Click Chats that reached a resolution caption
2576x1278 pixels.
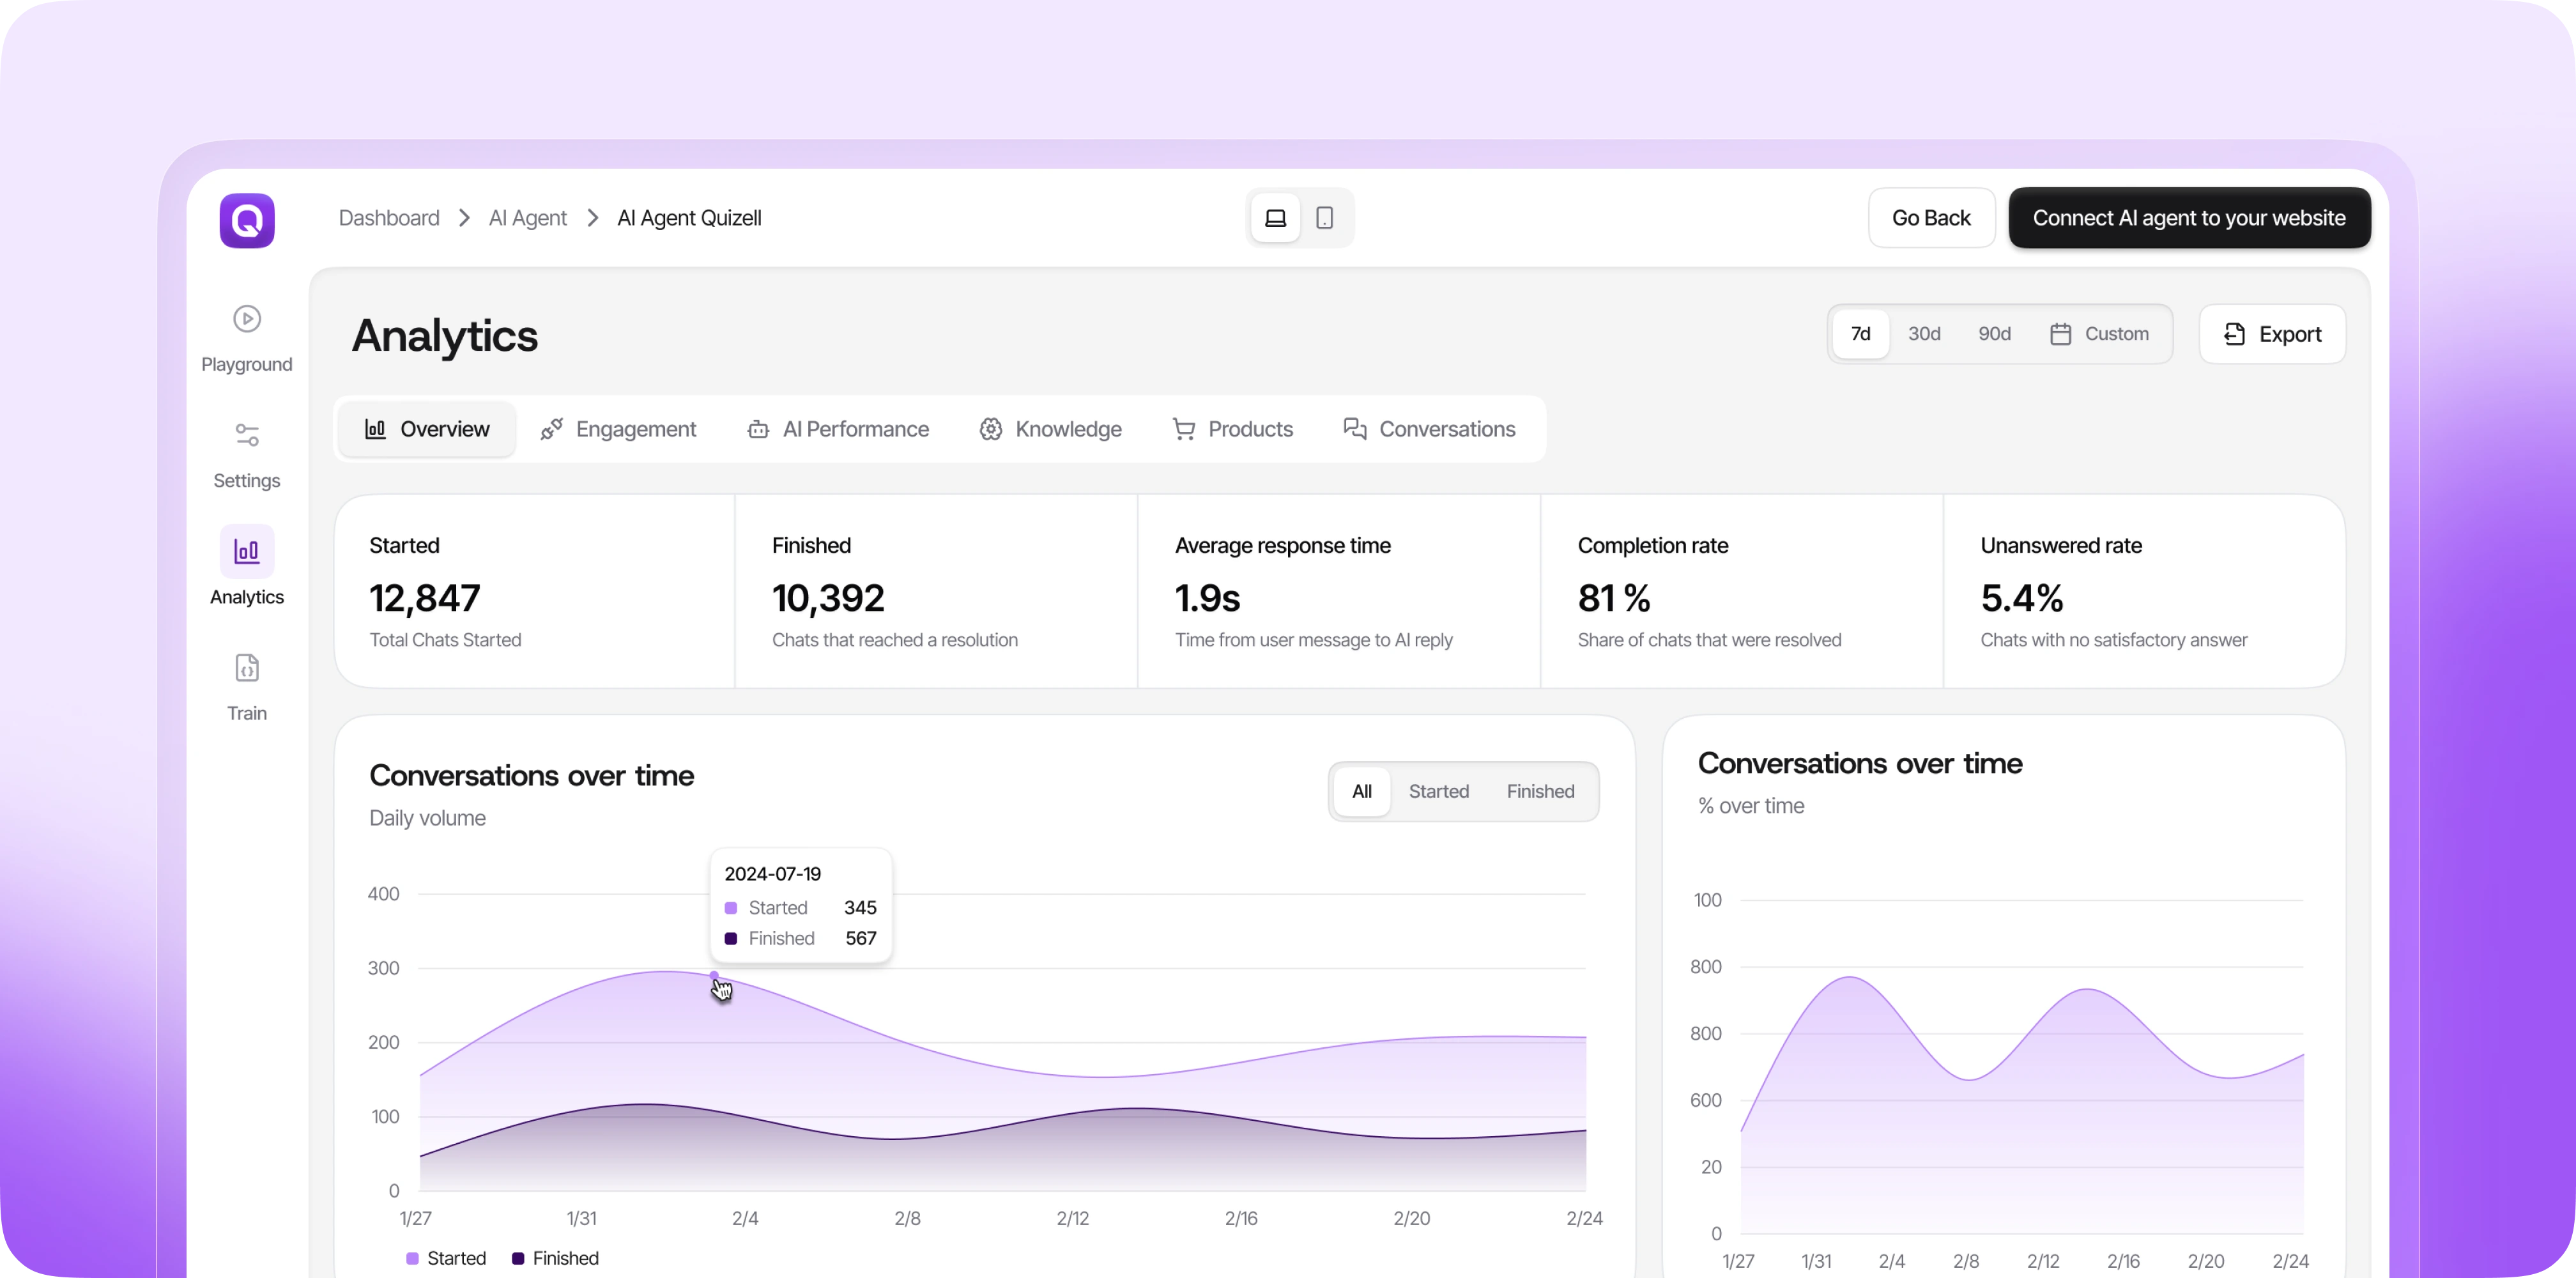(895, 640)
